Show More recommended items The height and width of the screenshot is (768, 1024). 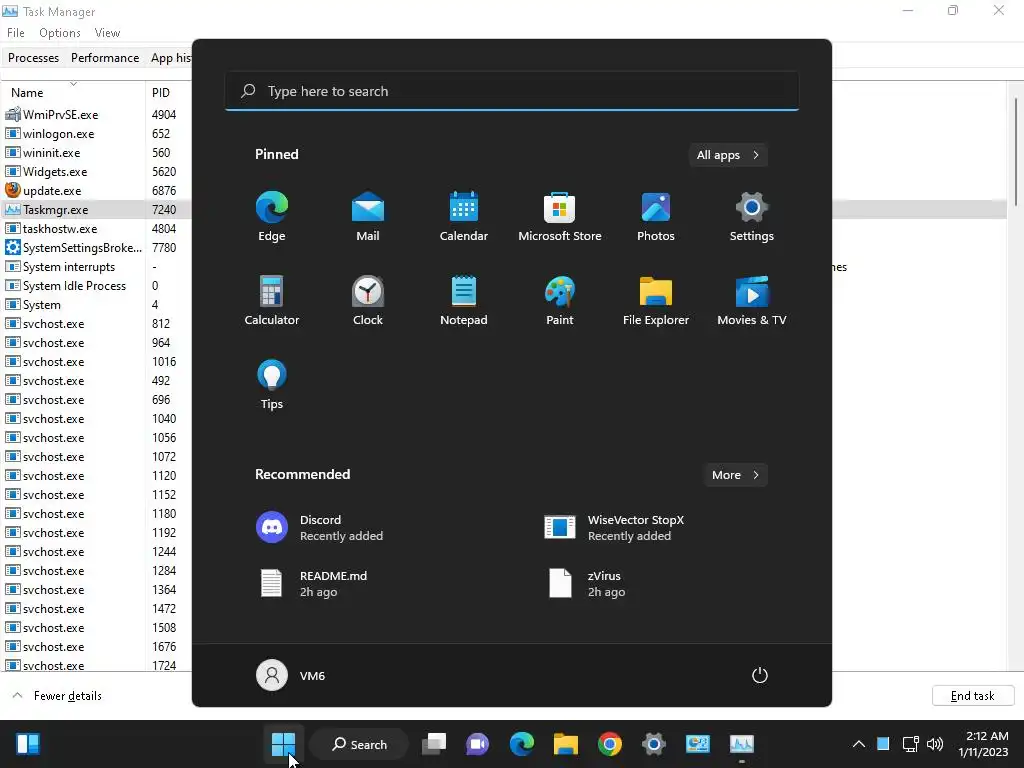tap(735, 475)
